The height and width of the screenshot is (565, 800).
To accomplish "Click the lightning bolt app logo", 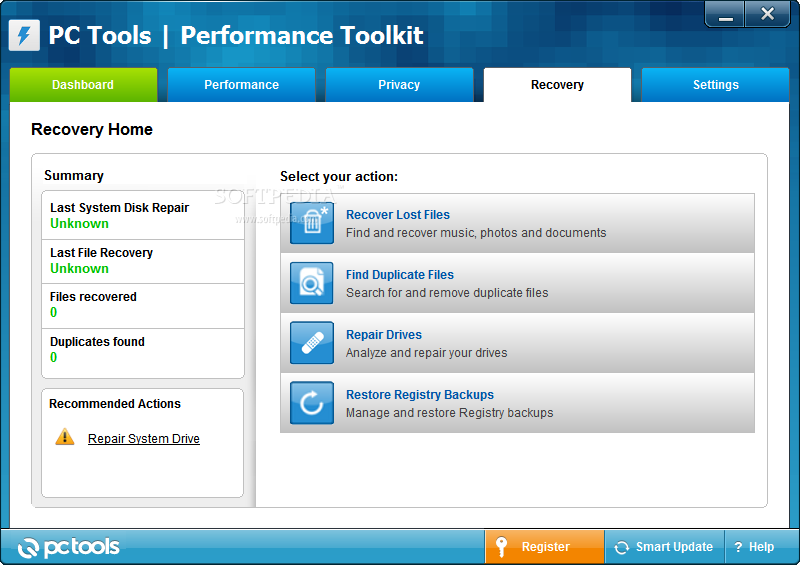I will click(24, 35).
